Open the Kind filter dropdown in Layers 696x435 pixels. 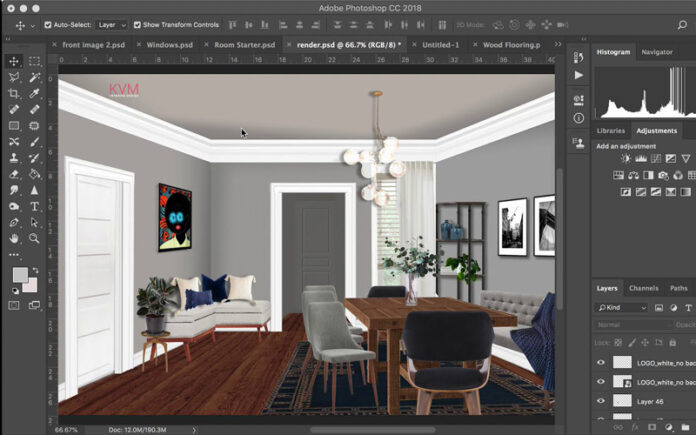tap(621, 308)
